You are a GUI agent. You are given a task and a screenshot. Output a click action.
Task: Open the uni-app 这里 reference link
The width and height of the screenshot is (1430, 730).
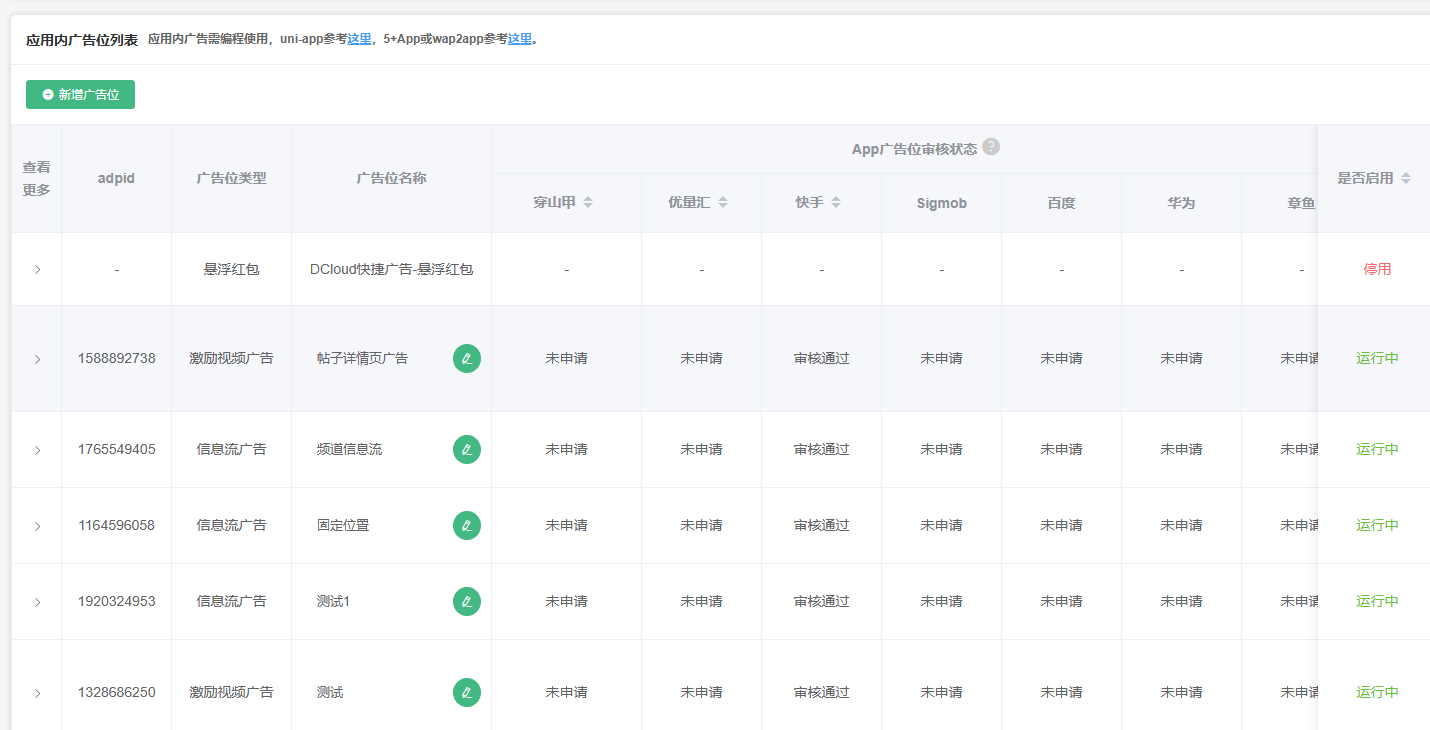(359, 39)
